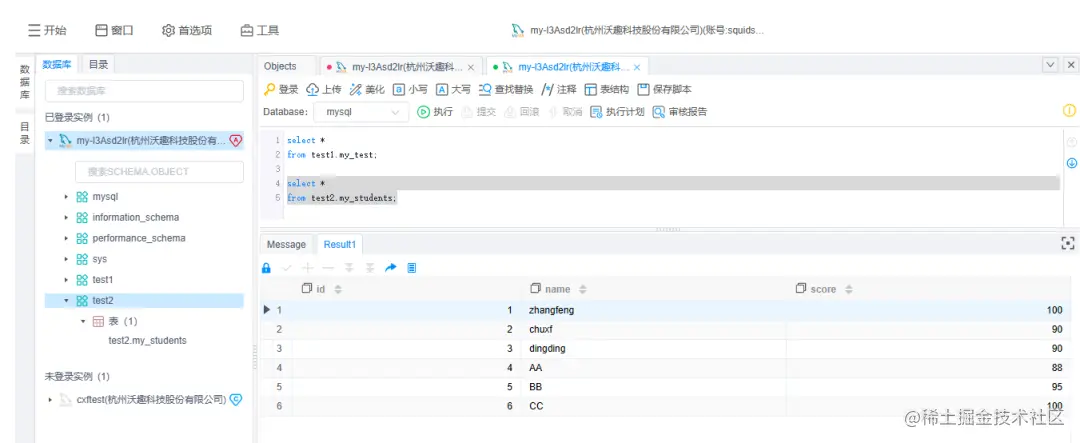Open the 执行计划 execution plan

pyautogui.click(x=617, y=112)
